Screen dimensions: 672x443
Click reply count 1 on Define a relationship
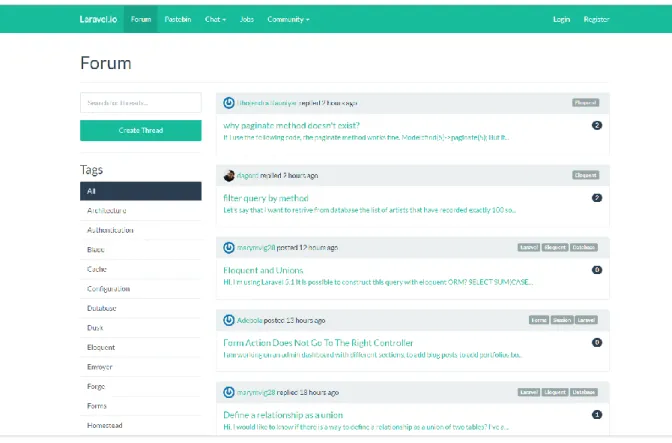click(x=597, y=415)
